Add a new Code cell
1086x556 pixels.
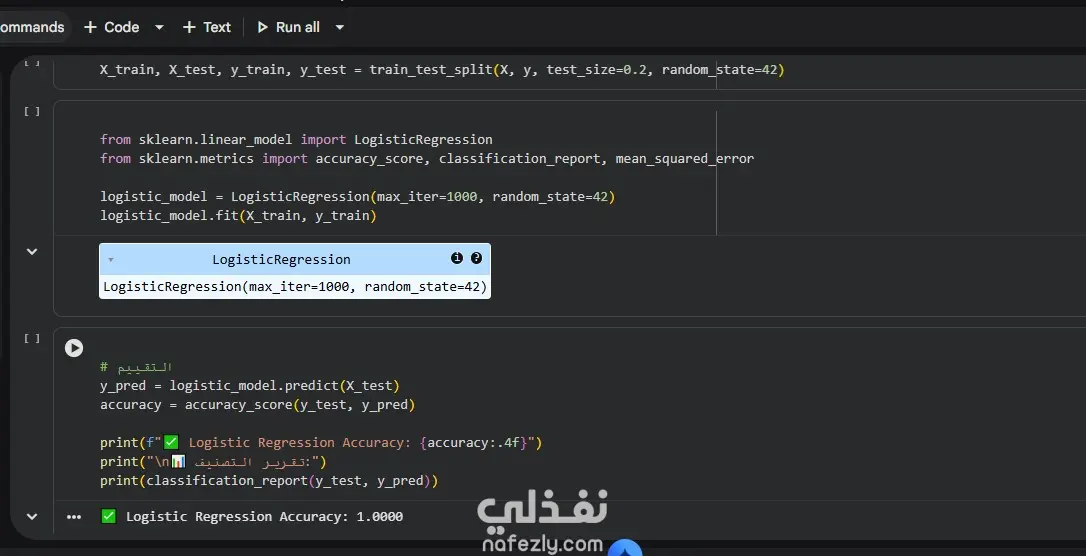coord(112,27)
